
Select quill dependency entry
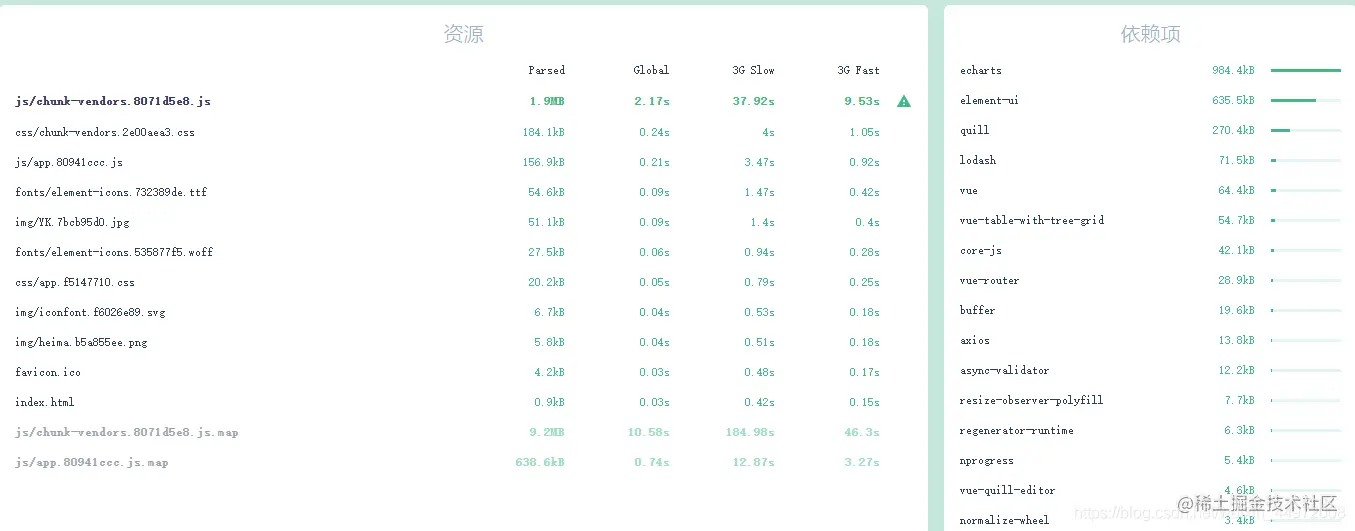click(975, 131)
